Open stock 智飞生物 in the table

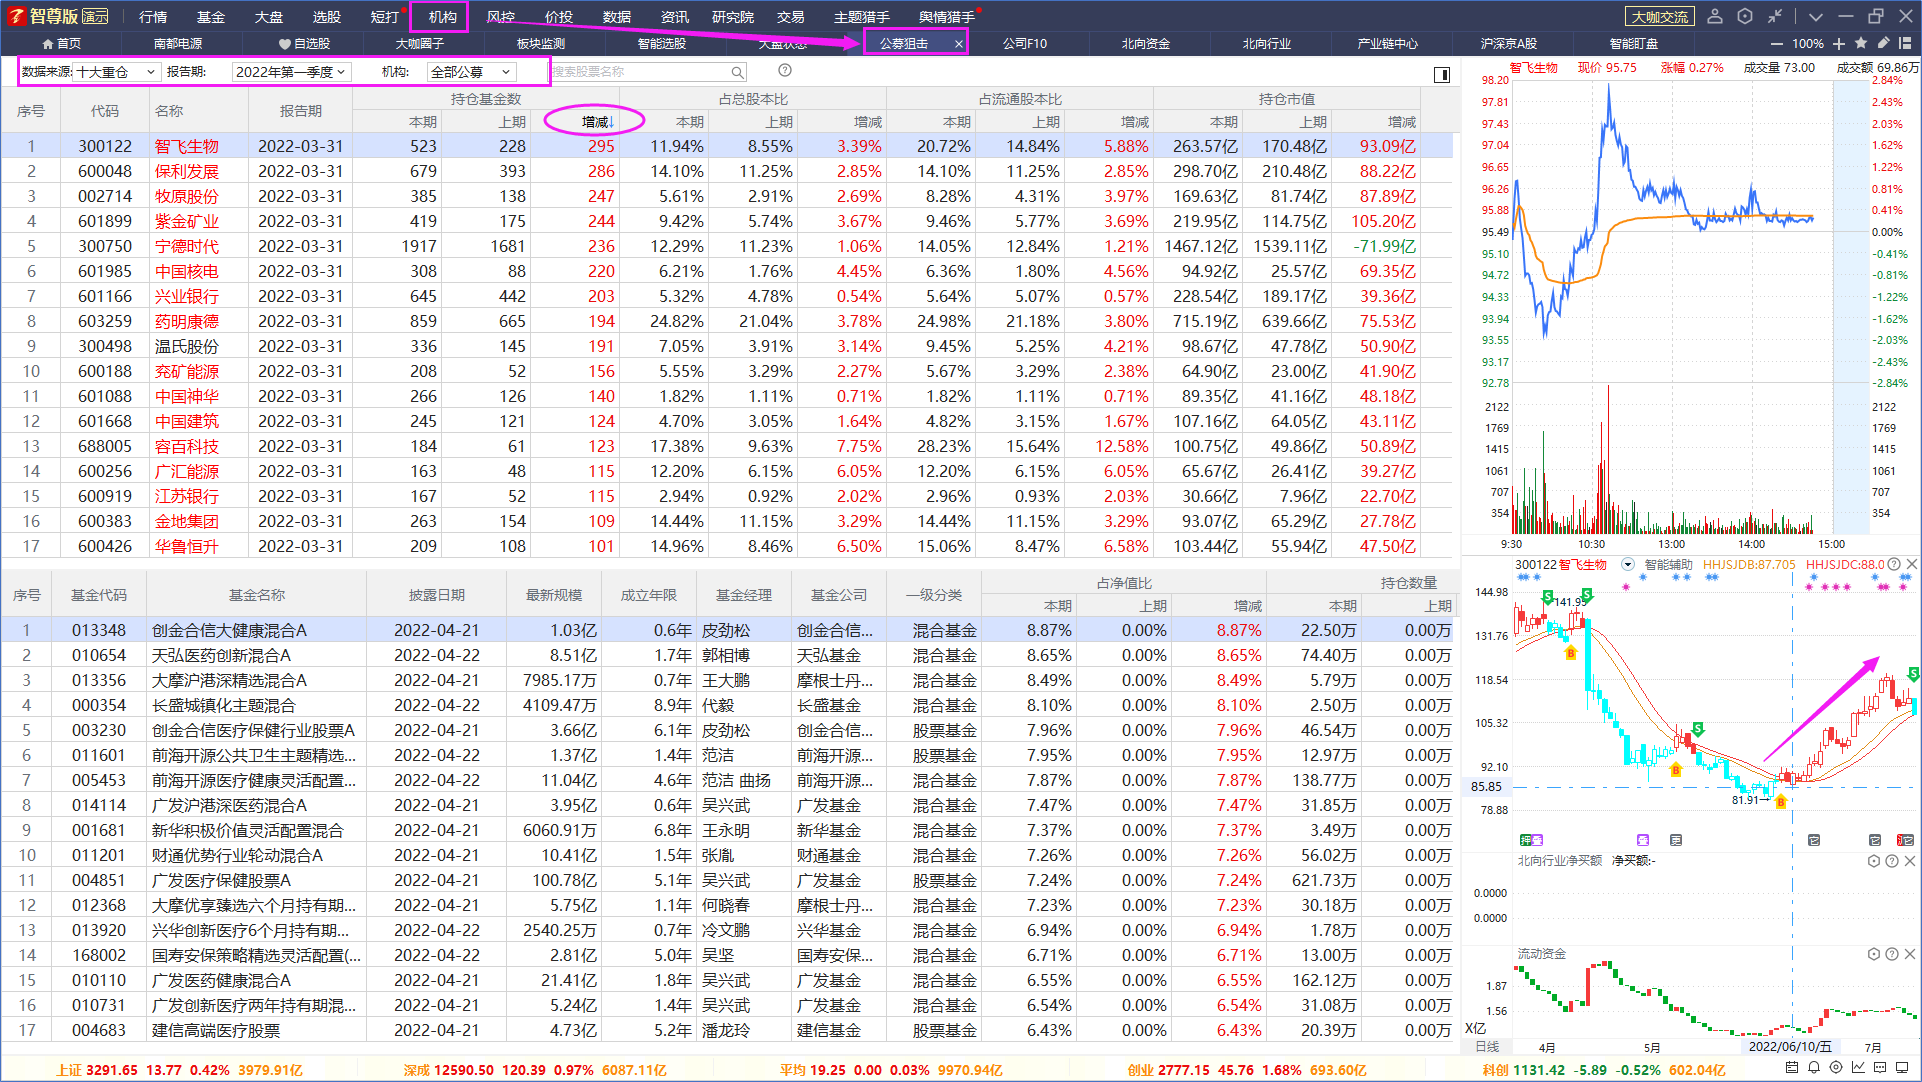click(x=187, y=146)
